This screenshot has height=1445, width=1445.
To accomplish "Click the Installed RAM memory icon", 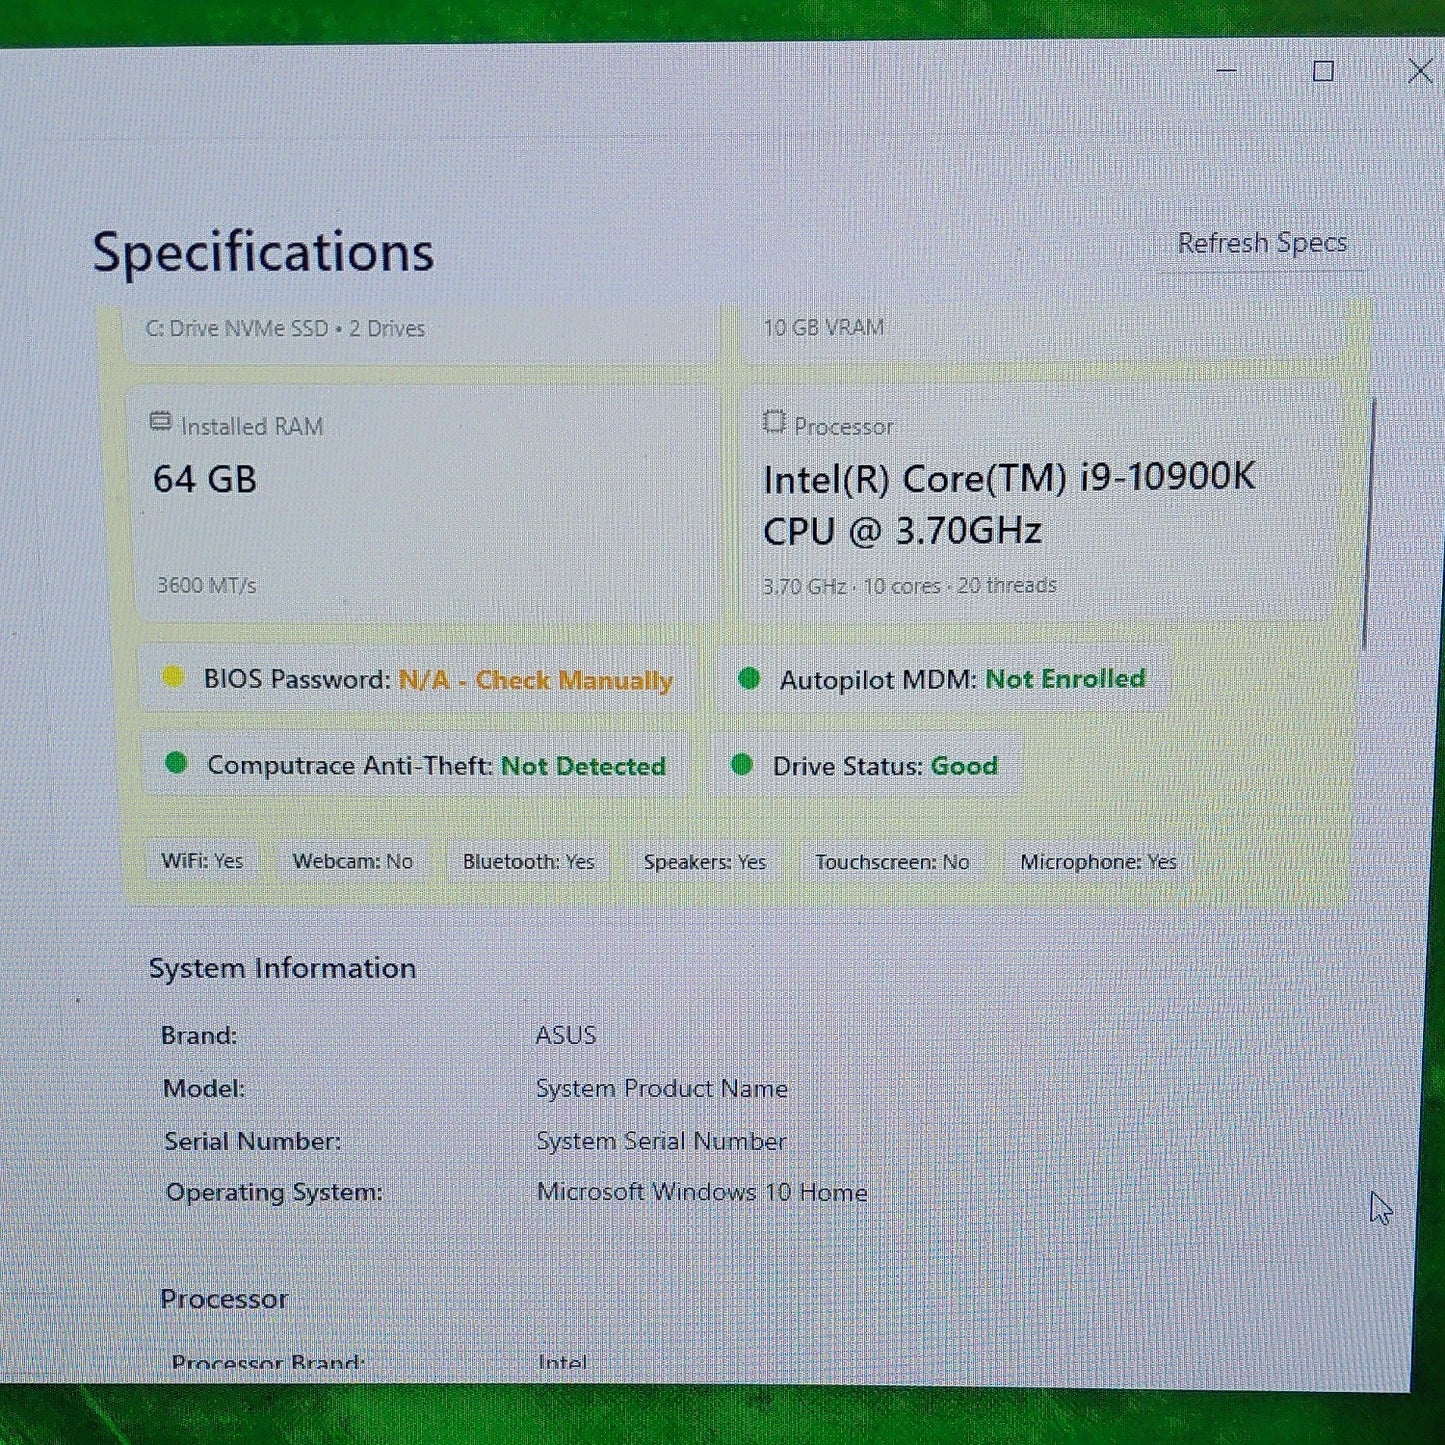I will click(160, 422).
